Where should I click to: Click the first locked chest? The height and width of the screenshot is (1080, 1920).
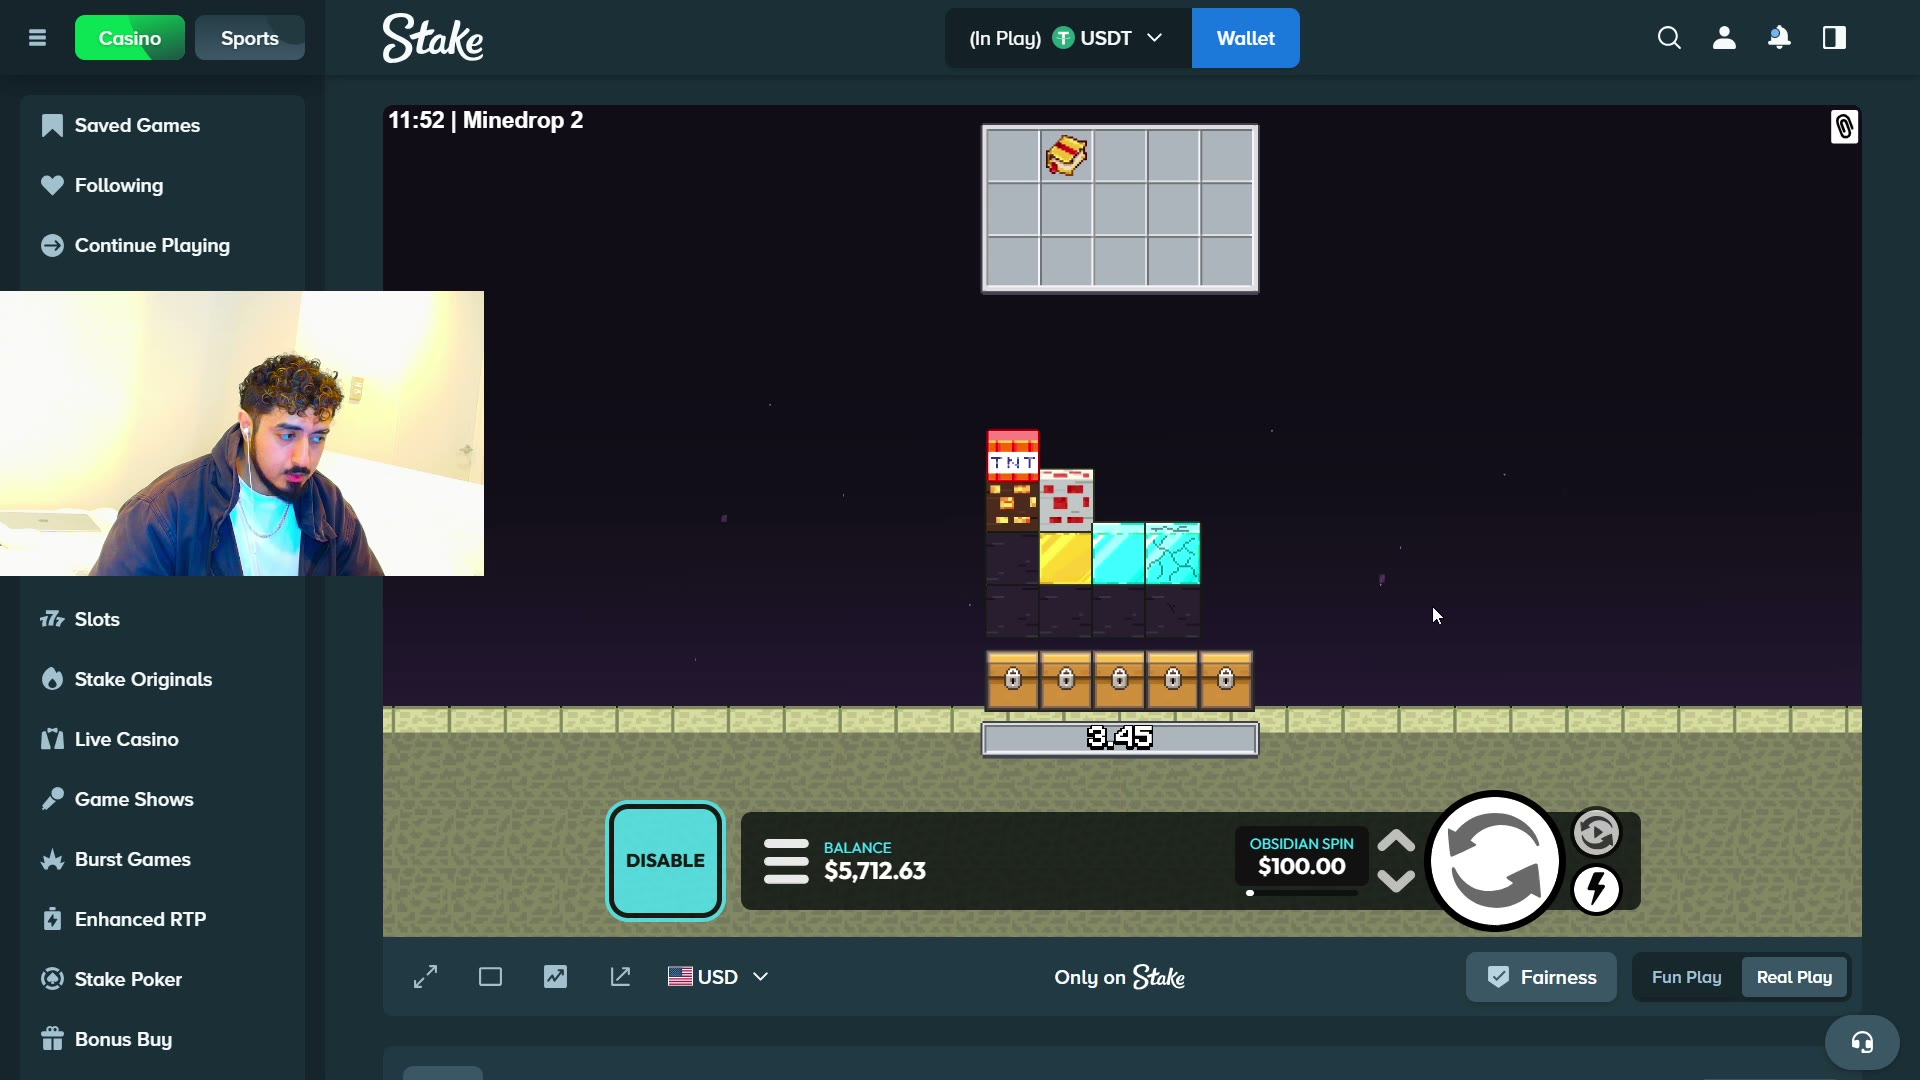pos(1012,680)
